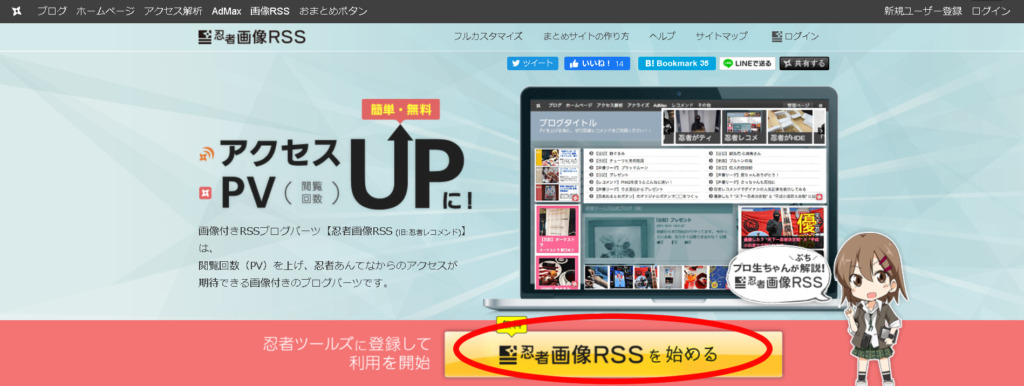Share via the Twitter ツイート button
Screen dimensions: 1024x386
[533, 63]
